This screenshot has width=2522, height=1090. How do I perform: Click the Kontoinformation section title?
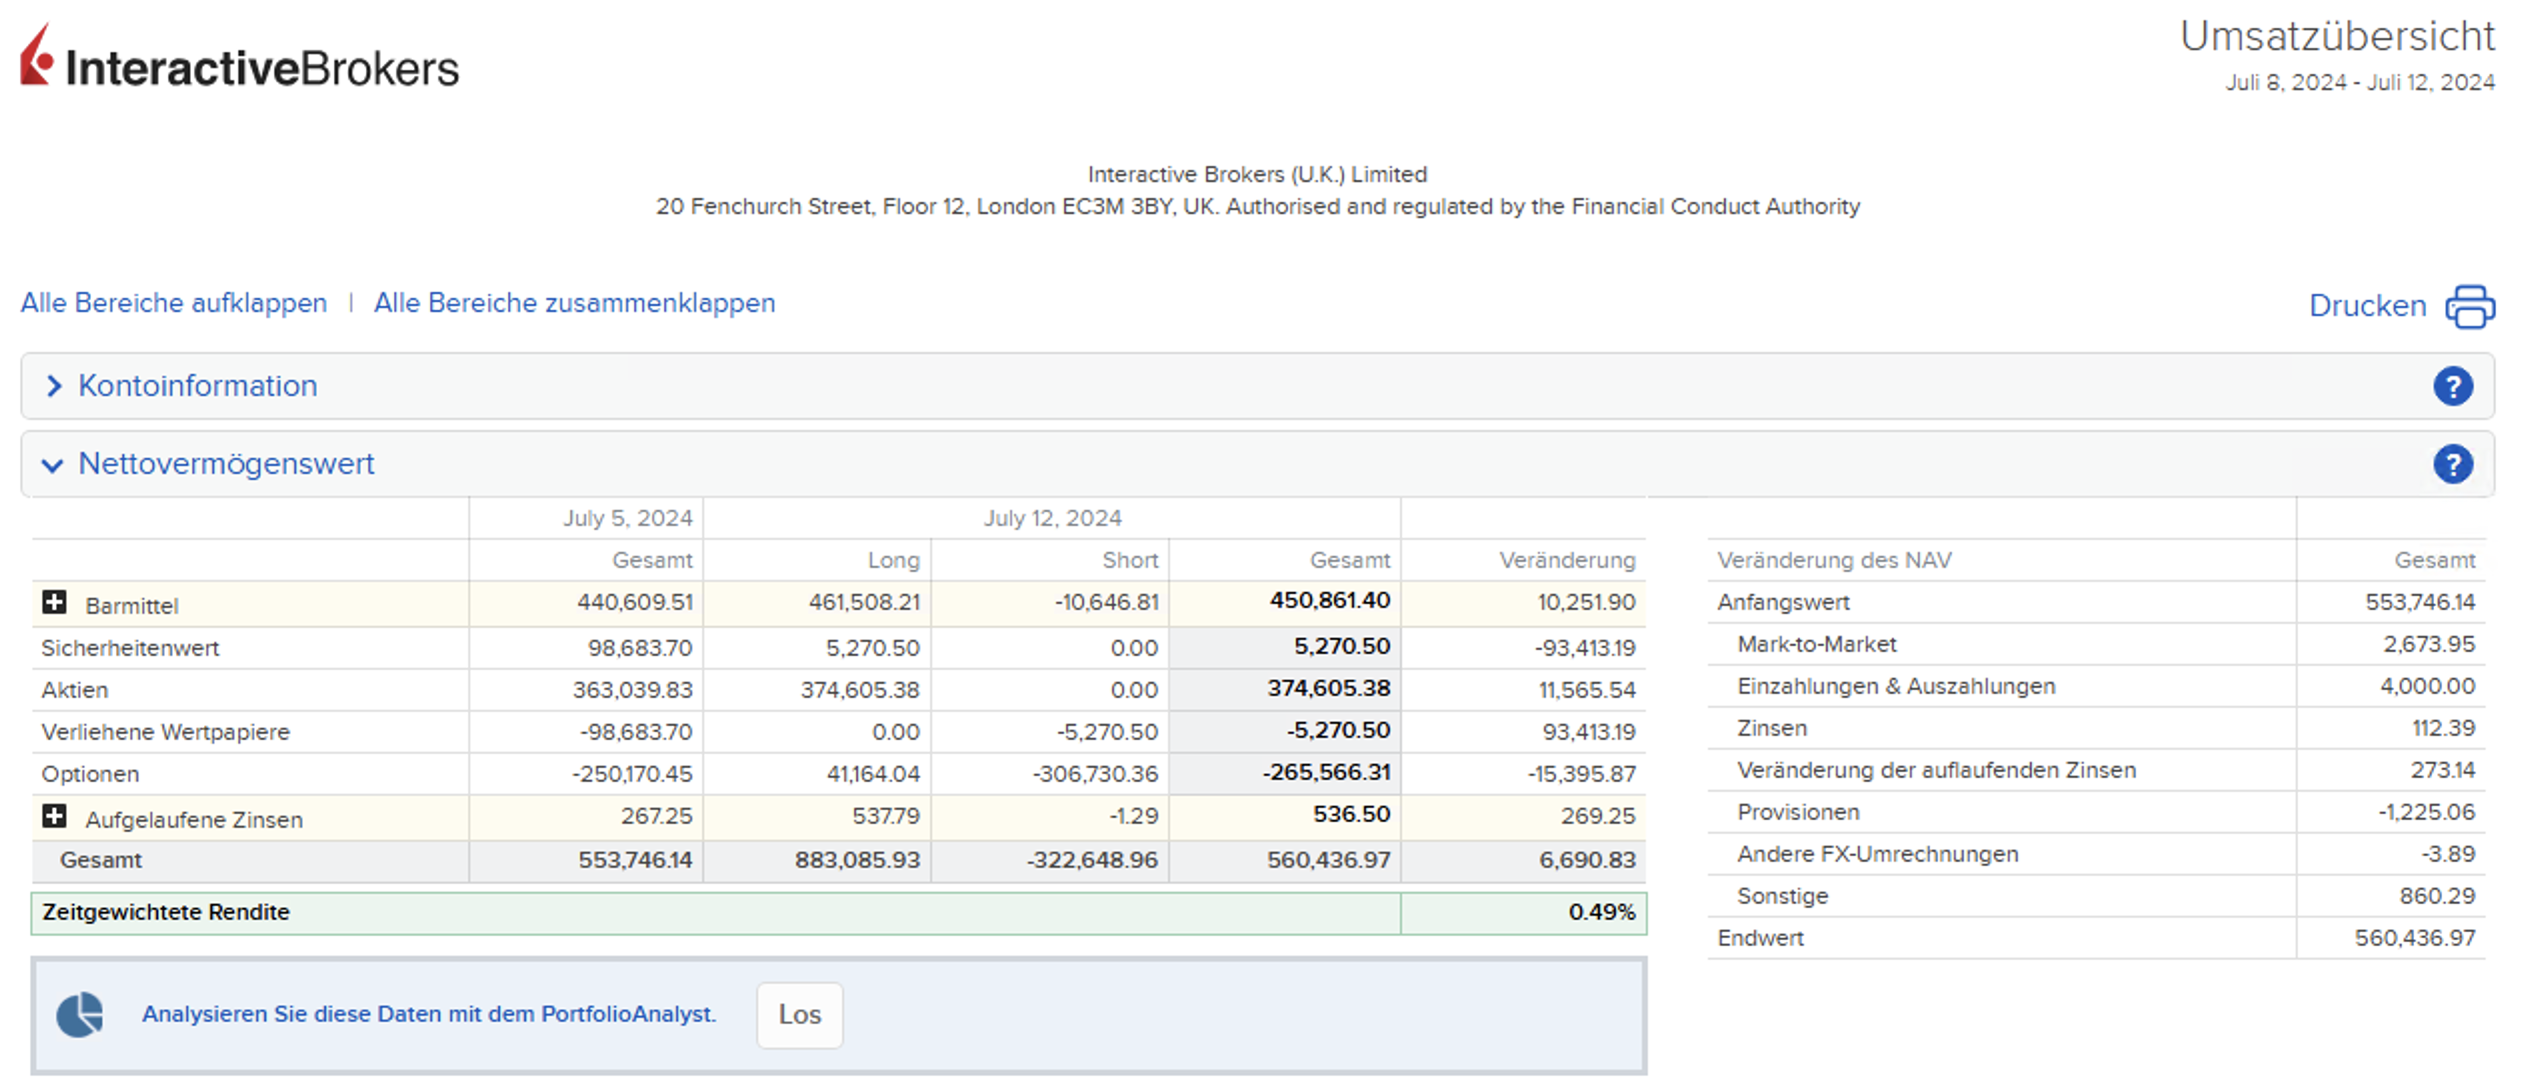click(198, 386)
